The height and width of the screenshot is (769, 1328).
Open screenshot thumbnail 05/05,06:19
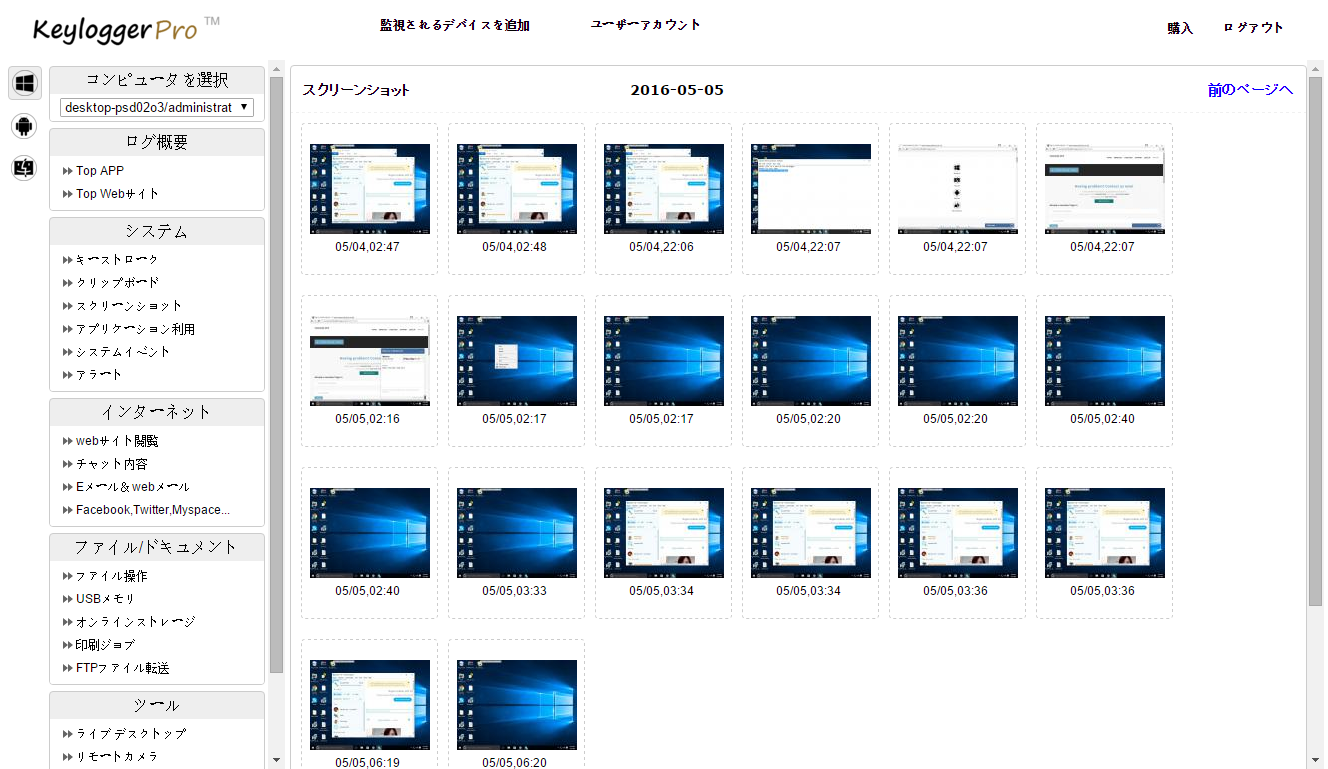[370, 705]
